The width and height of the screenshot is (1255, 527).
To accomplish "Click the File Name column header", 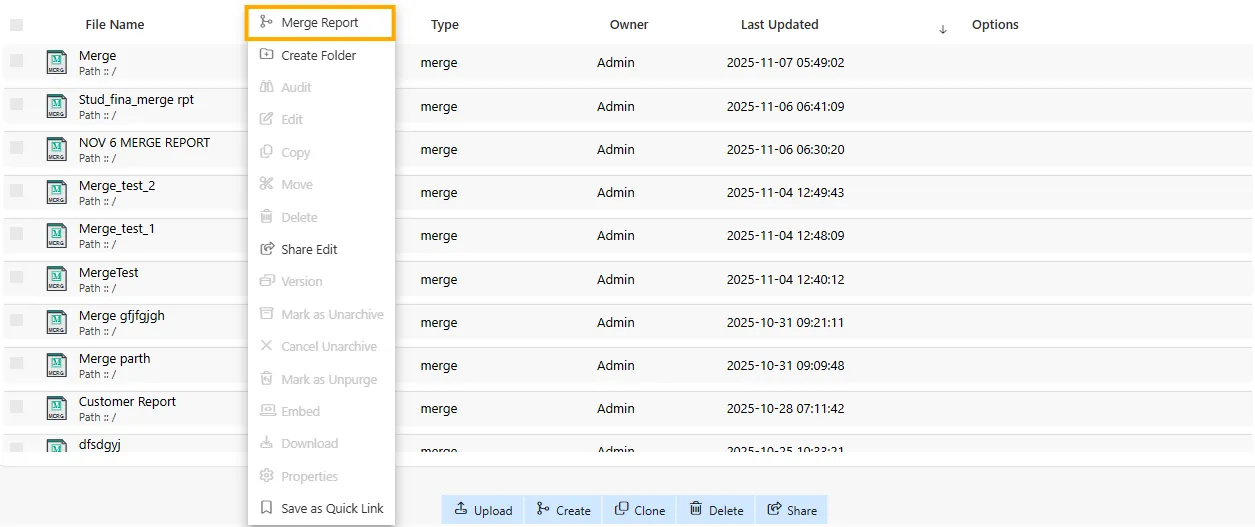I will 114,25.
